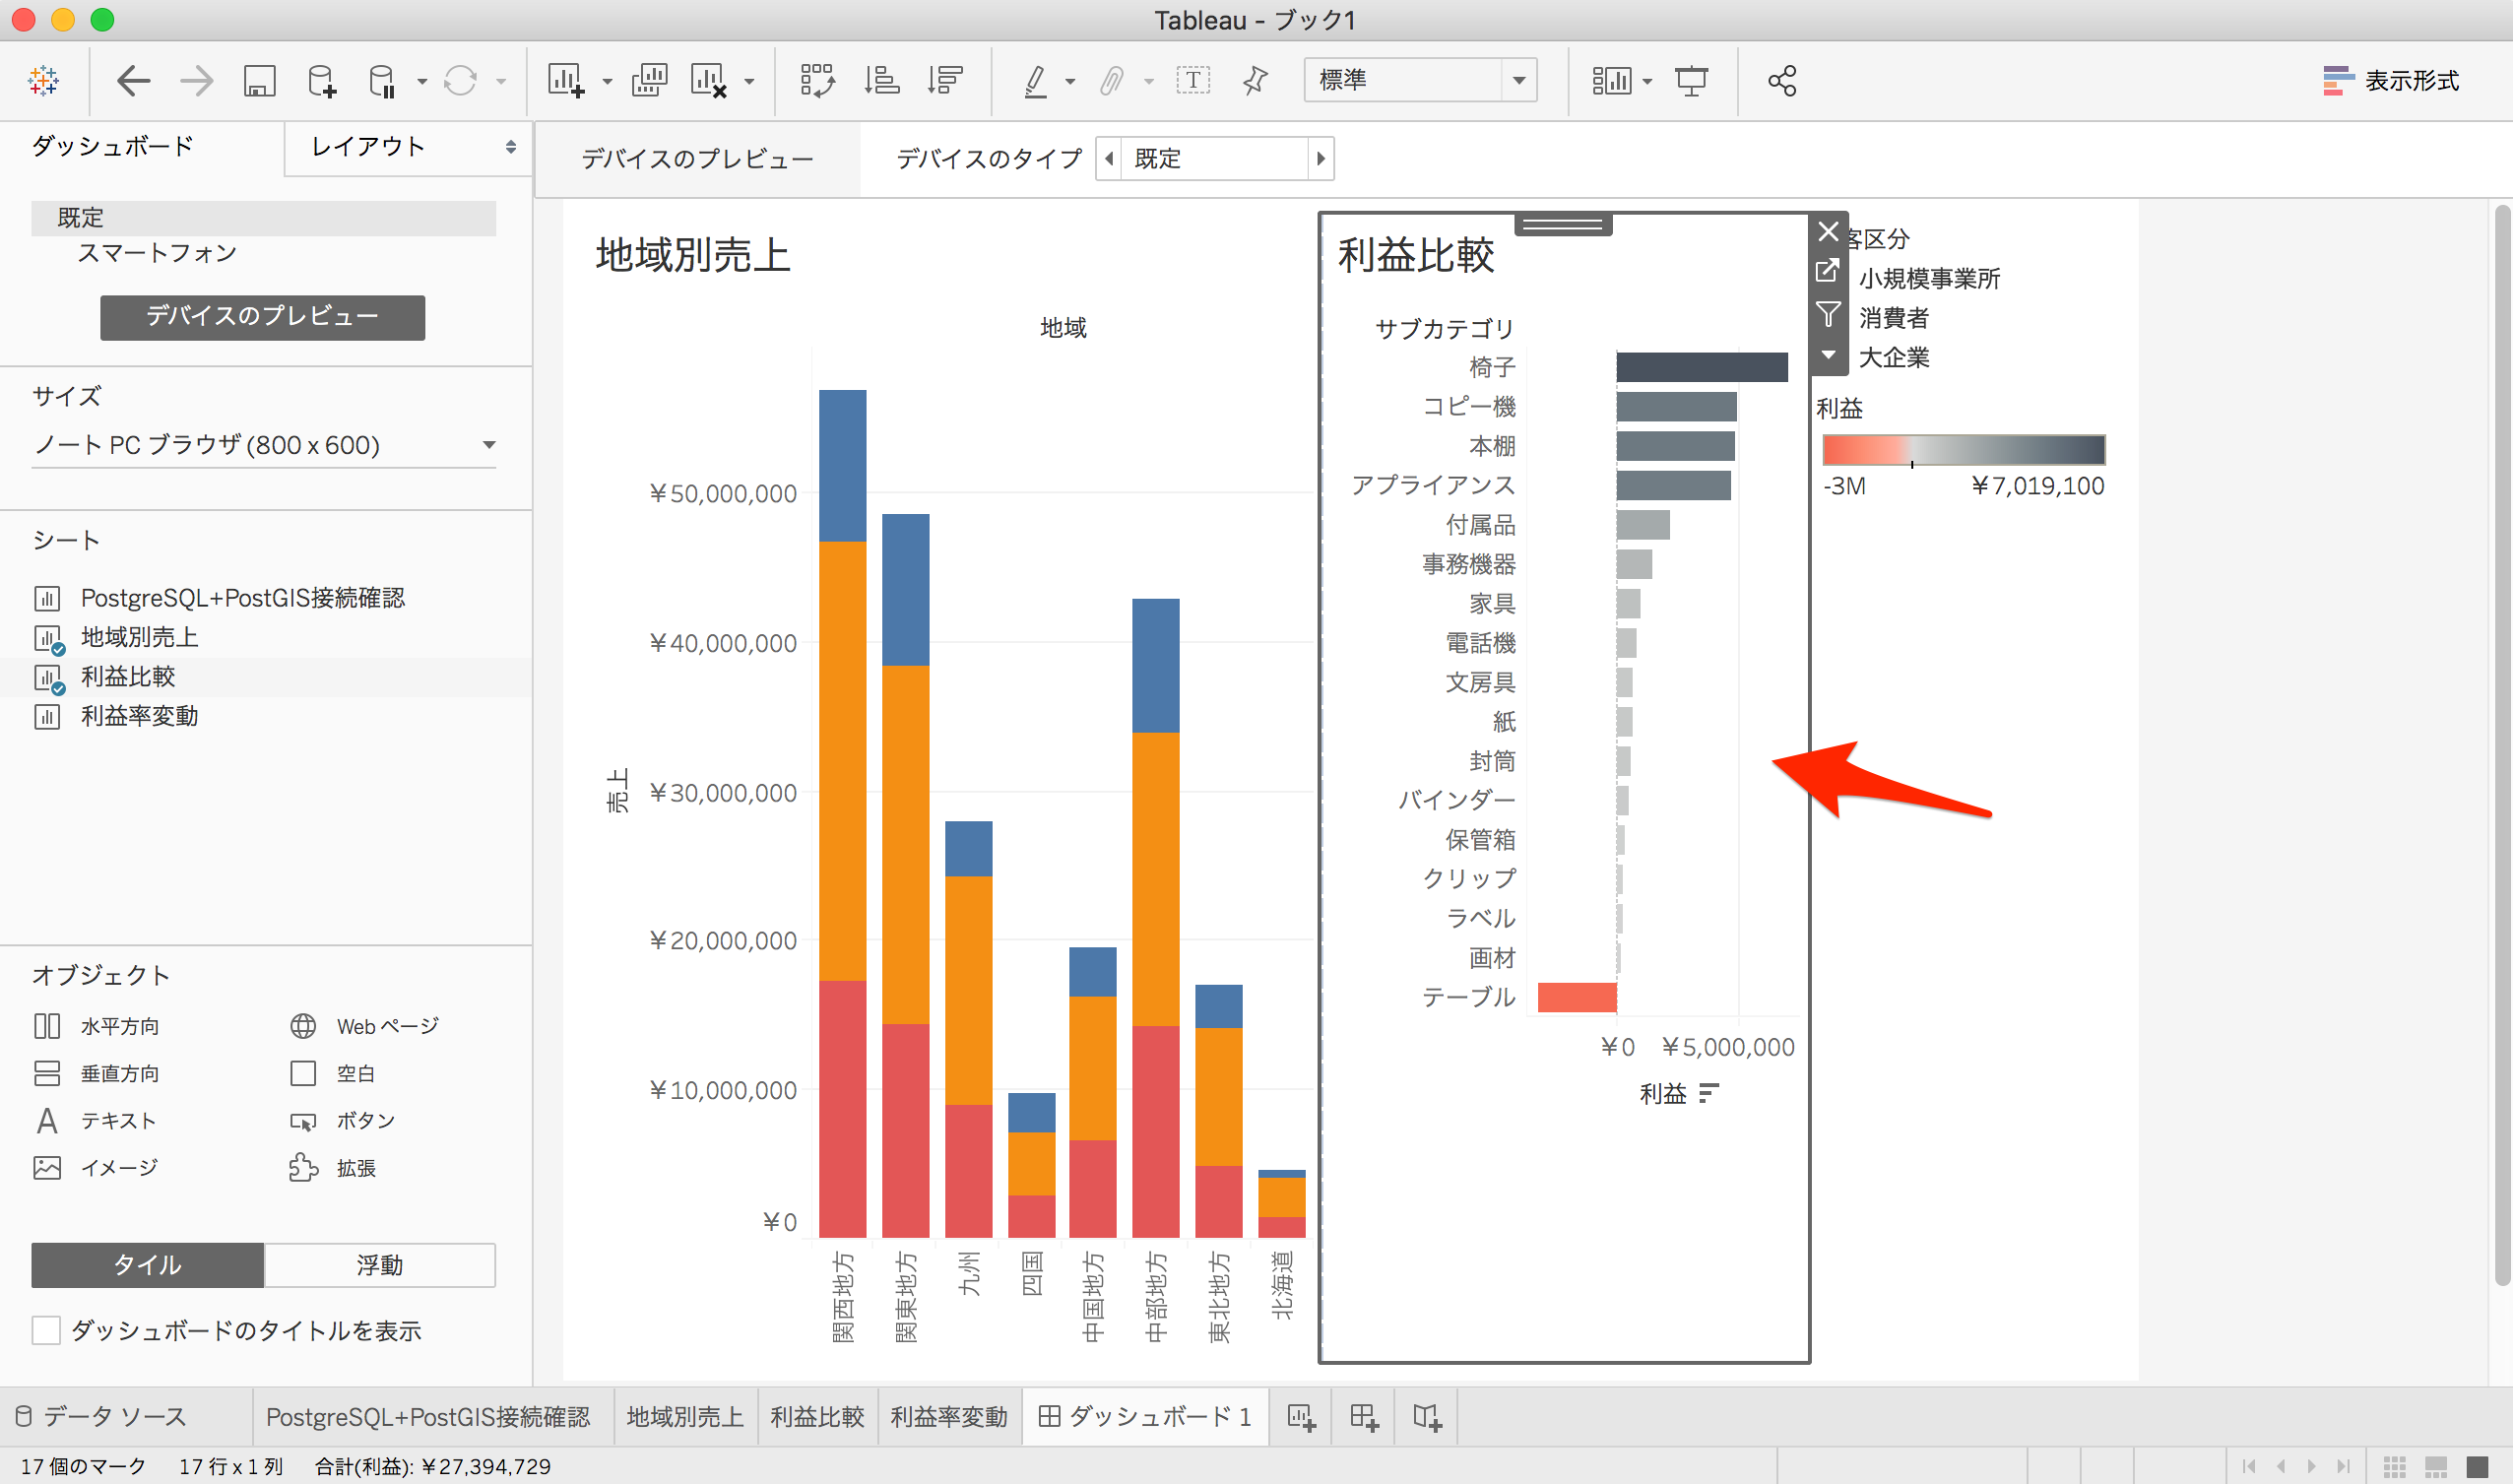This screenshot has height=1484, width=2513.
Task: Share the workbook via the share icon
Action: (x=1784, y=80)
